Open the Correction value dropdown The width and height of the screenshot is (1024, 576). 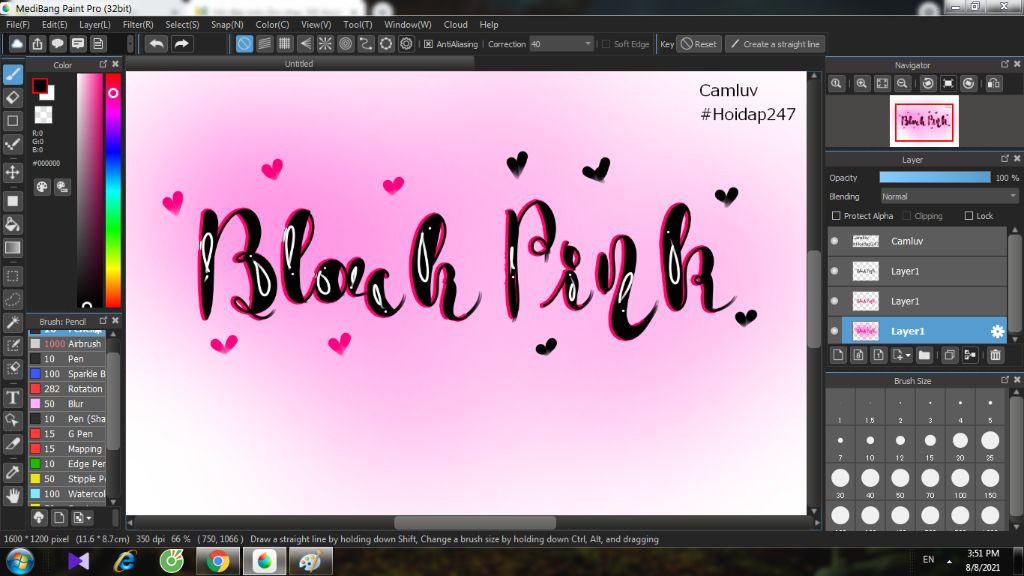point(587,44)
